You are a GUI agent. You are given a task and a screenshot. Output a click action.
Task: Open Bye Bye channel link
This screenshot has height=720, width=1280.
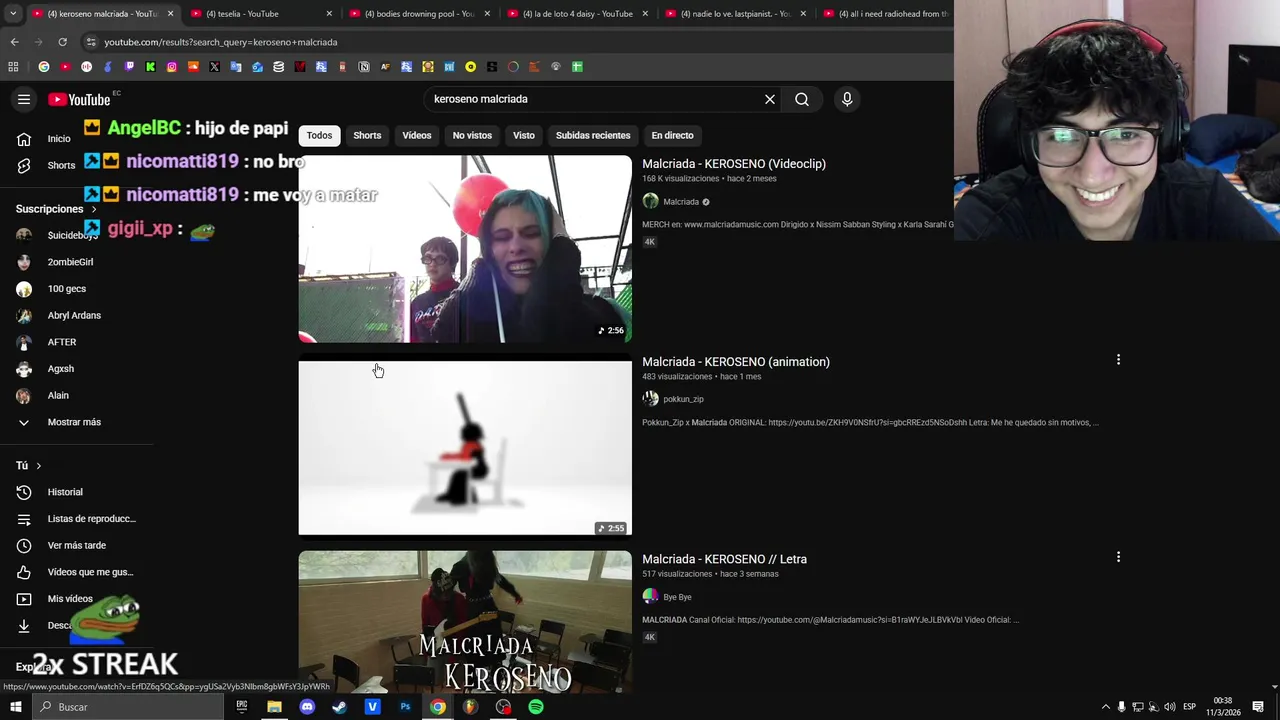coord(677,597)
